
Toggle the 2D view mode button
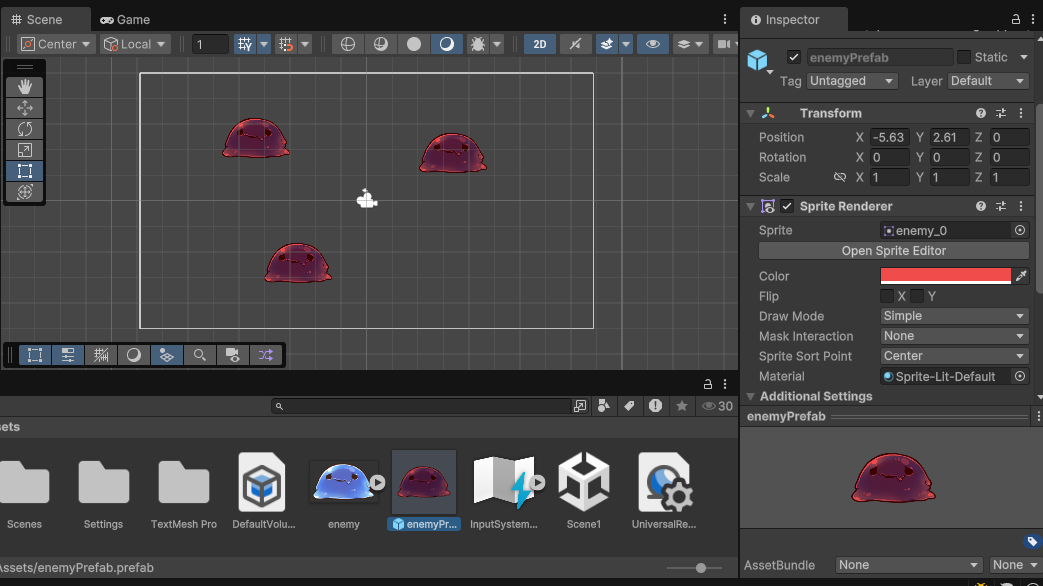[538, 43]
